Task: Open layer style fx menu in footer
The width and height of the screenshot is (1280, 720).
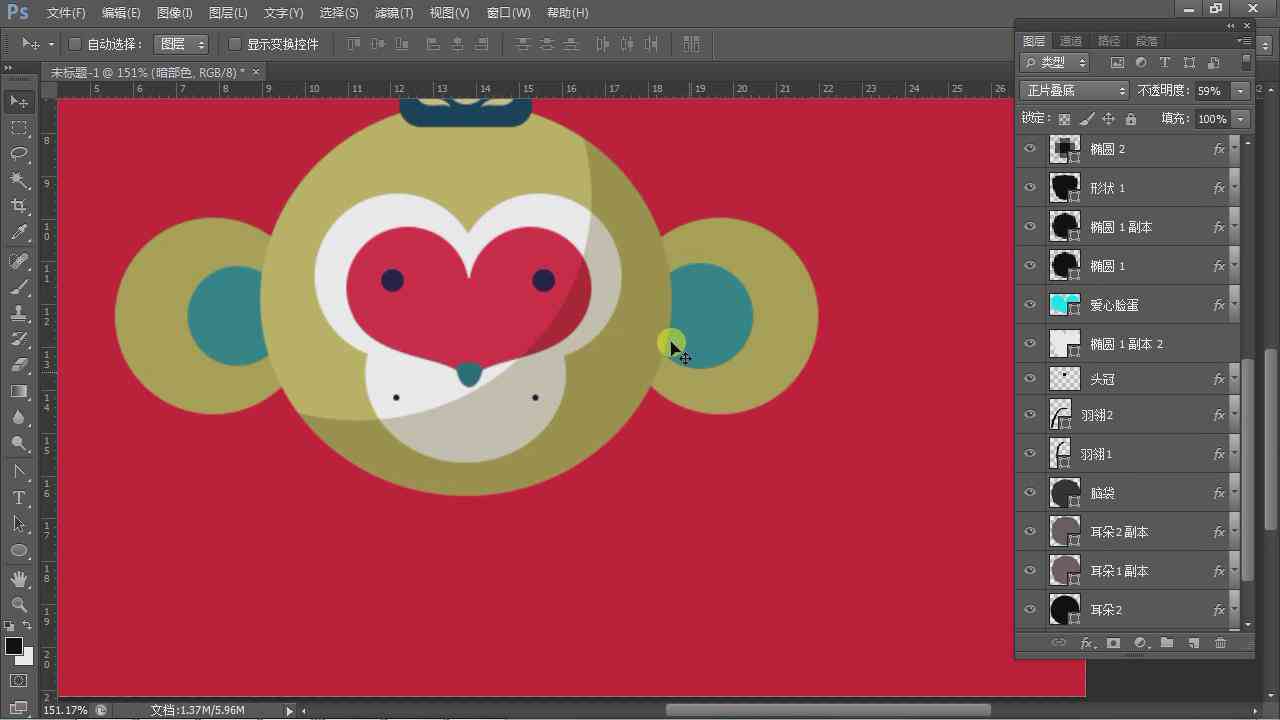Action: [1086, 643]
